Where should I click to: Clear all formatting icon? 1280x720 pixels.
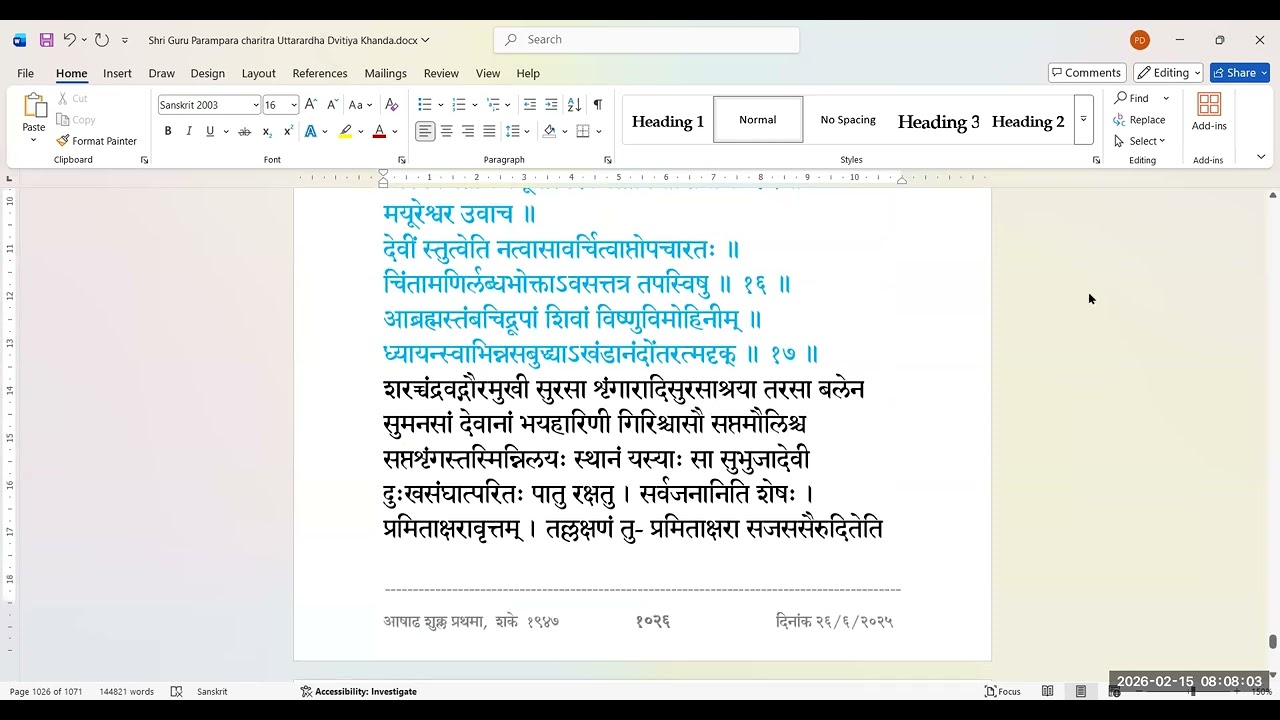click(392, 105)
